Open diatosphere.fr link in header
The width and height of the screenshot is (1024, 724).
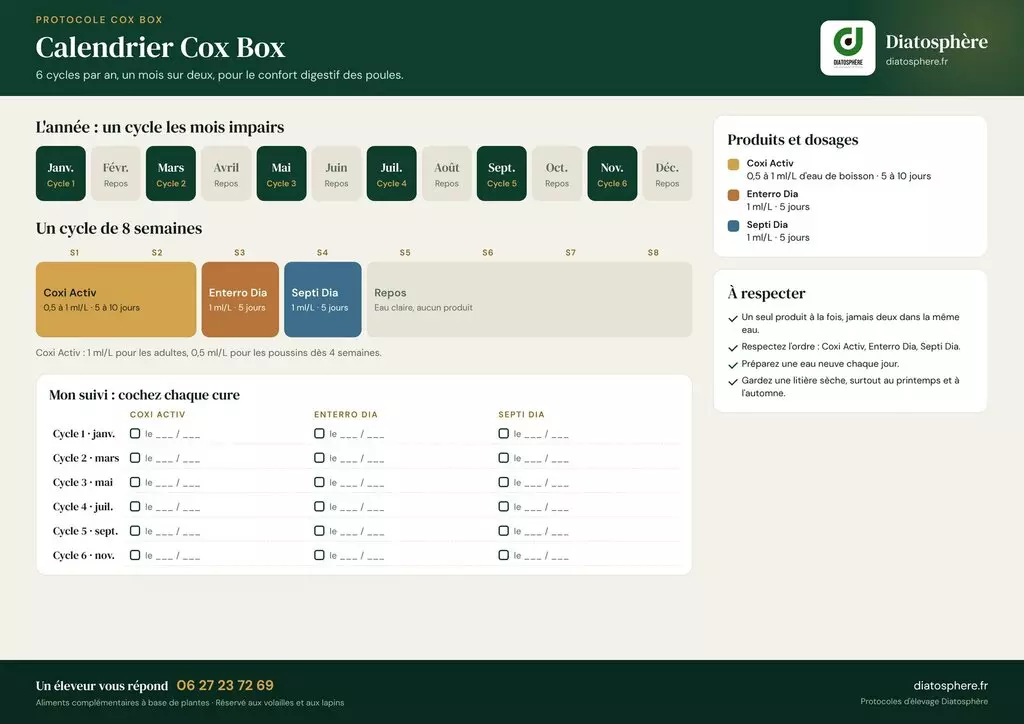917,61
